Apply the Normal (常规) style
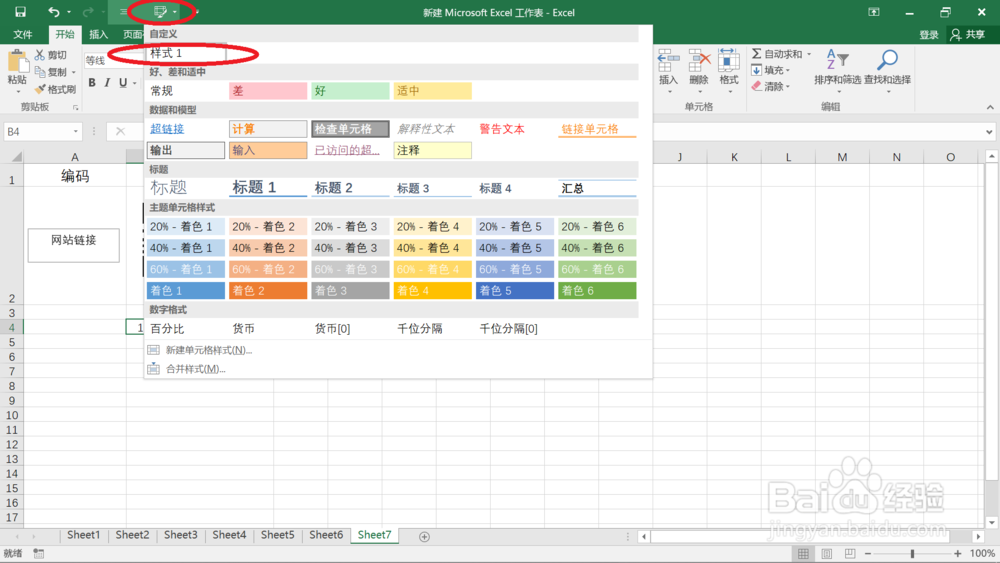Screen dimensions: 1000x563 [x=186, y=91]
